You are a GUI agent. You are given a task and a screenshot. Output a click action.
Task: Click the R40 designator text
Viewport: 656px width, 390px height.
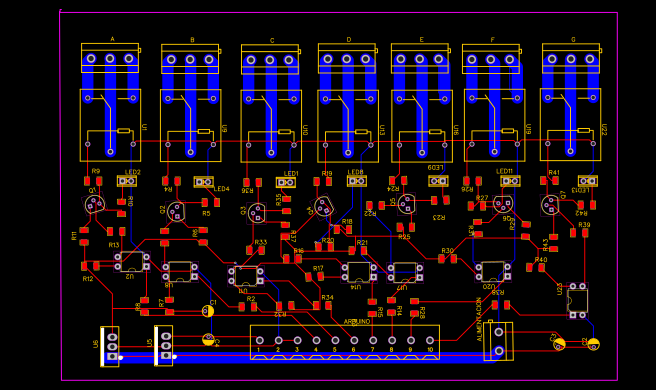(541, 259)
